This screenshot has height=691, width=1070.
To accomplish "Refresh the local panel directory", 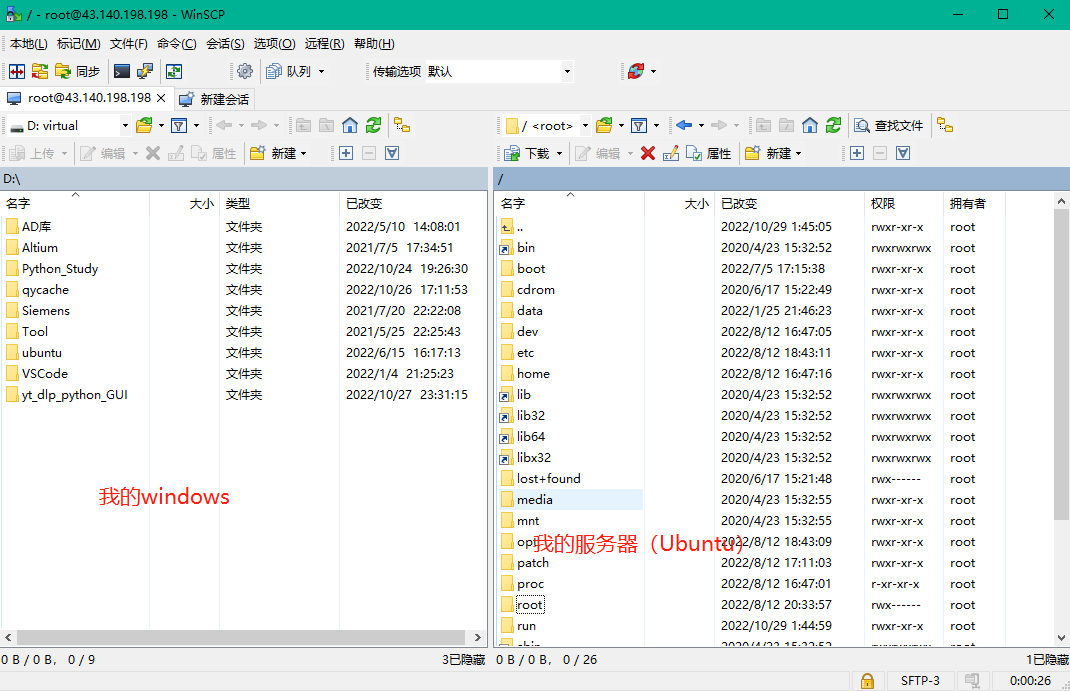I will tap(373, 126).
